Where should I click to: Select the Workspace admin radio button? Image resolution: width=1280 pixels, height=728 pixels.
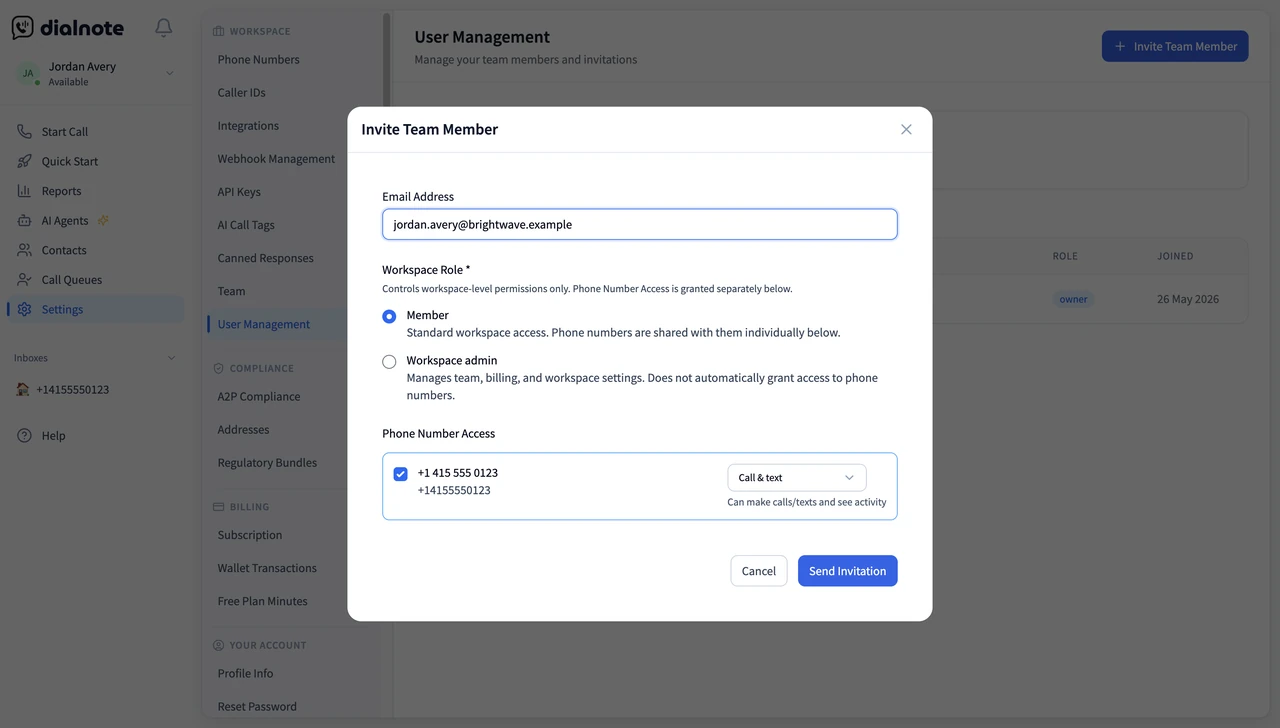389,362
